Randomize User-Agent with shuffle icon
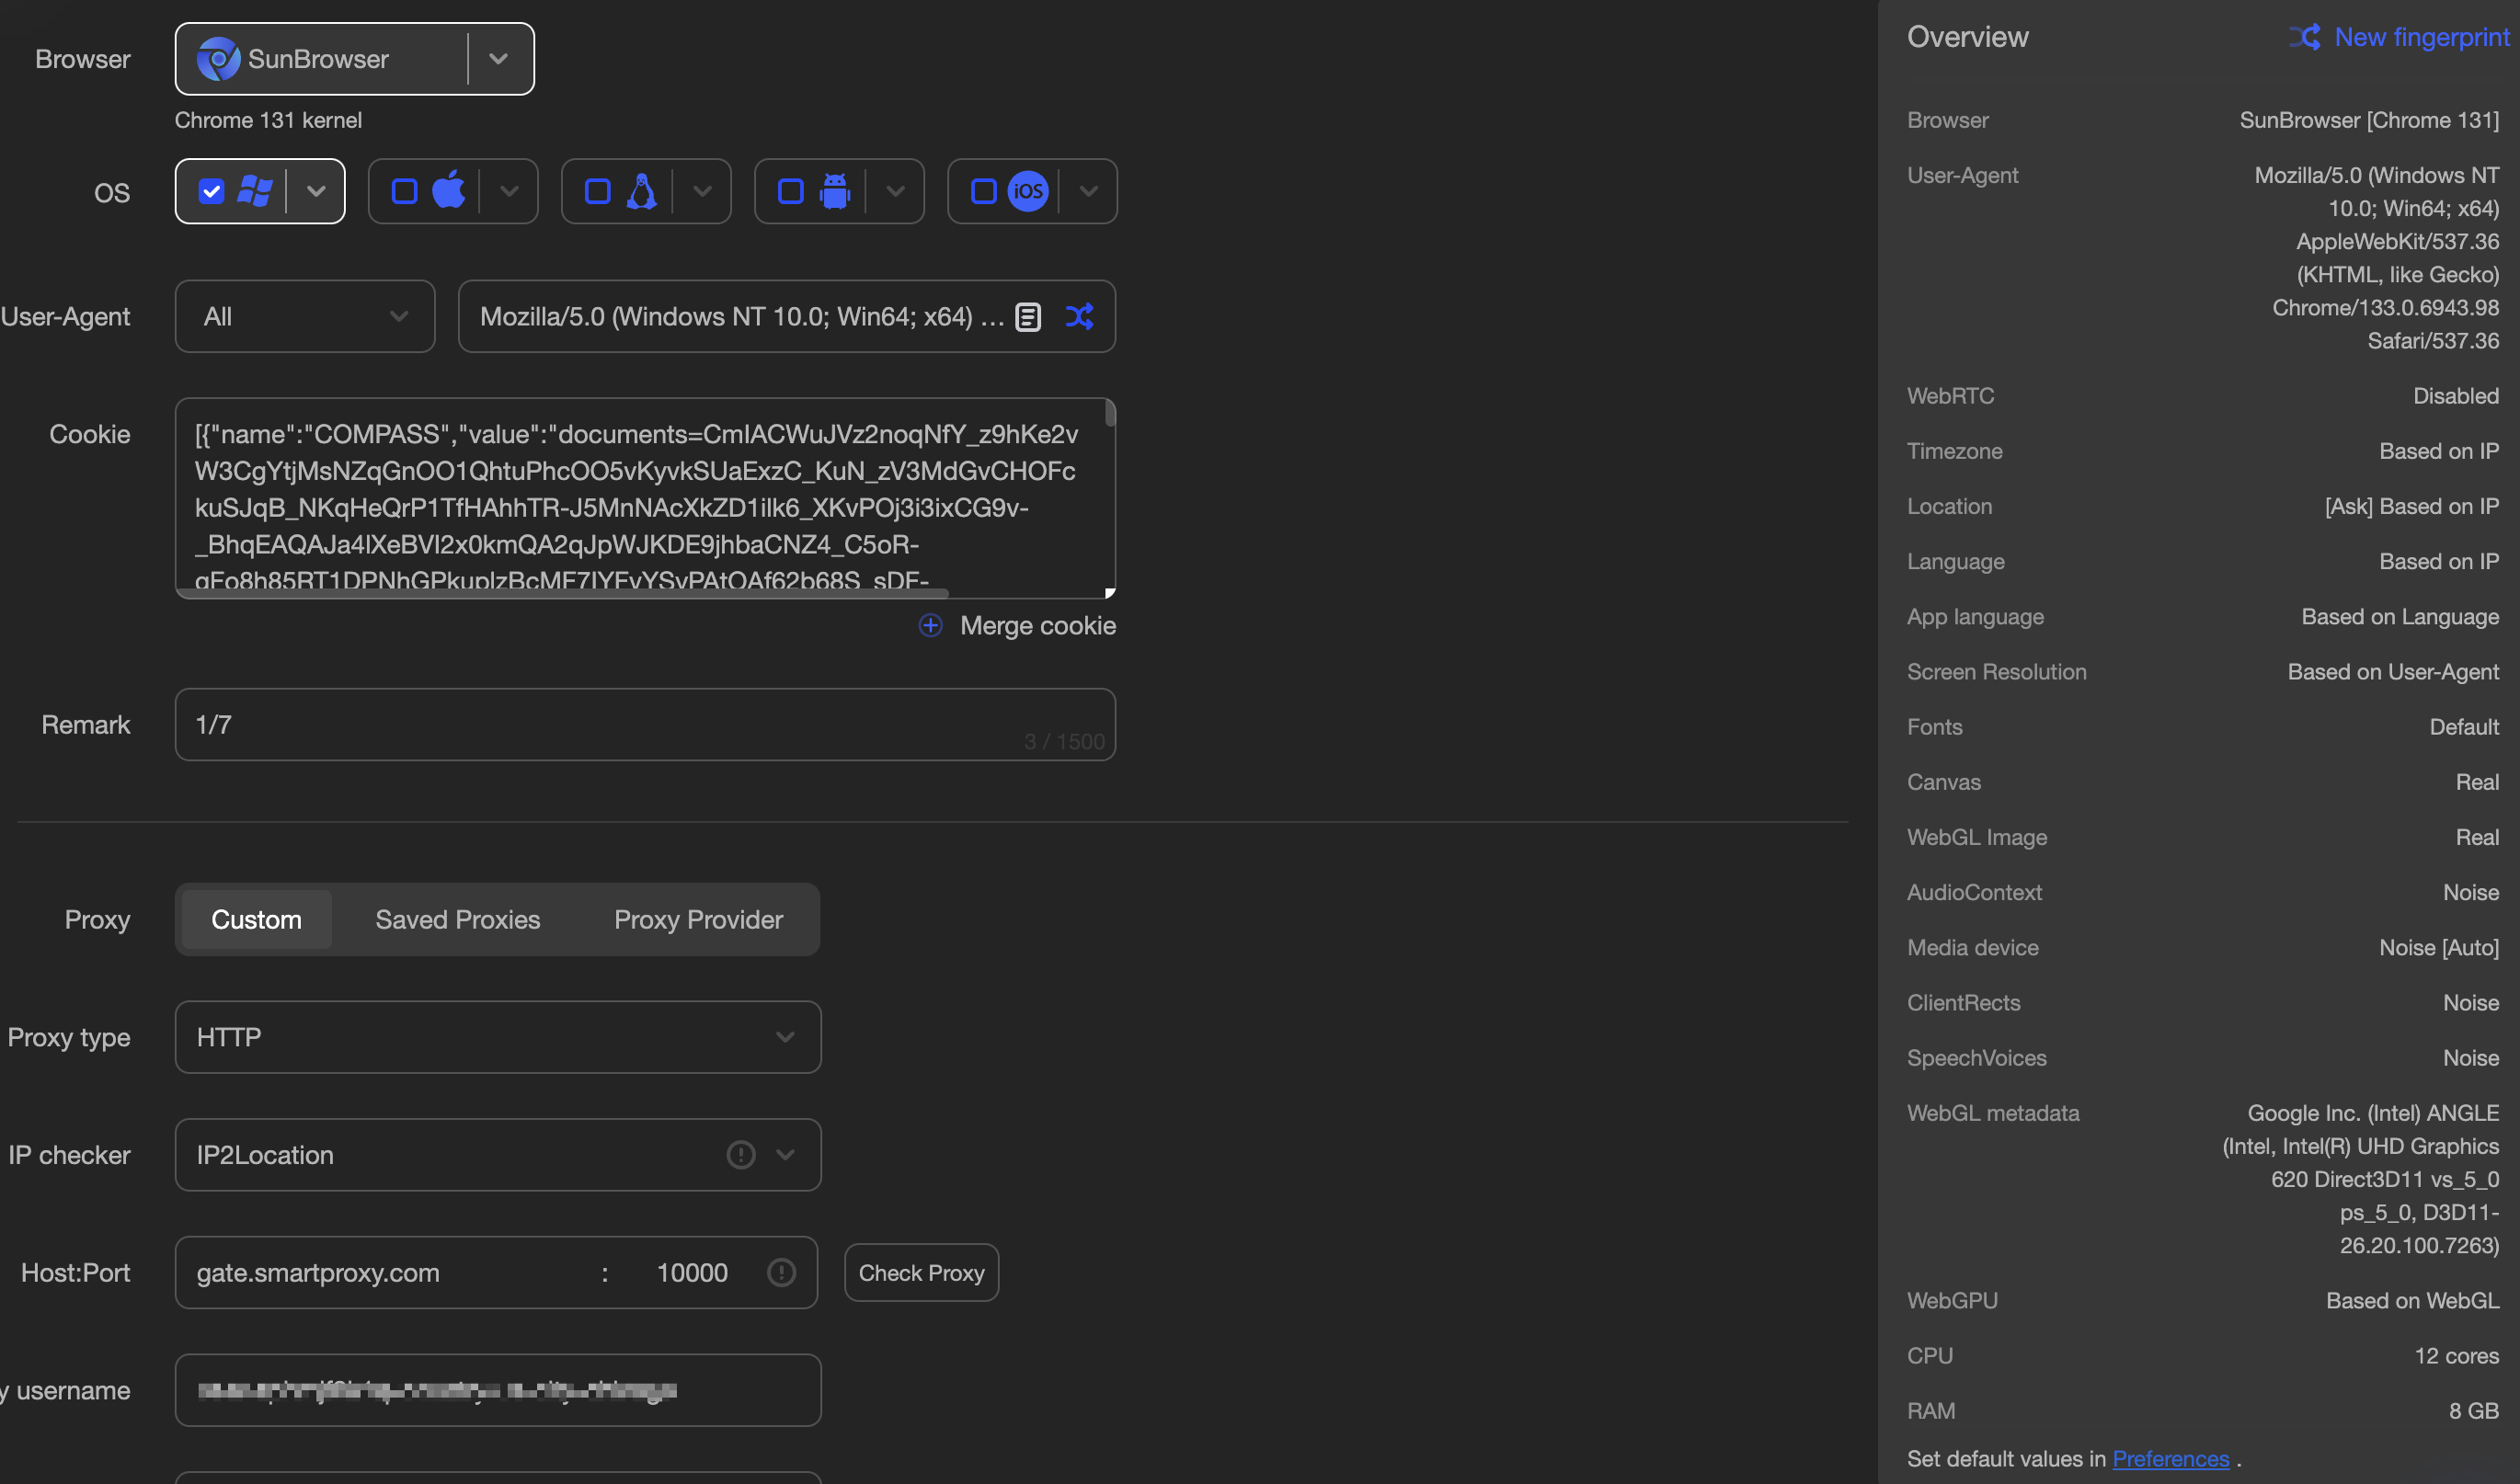The width and height of the screenshot is (2520, 1484). coord(1079,317)
